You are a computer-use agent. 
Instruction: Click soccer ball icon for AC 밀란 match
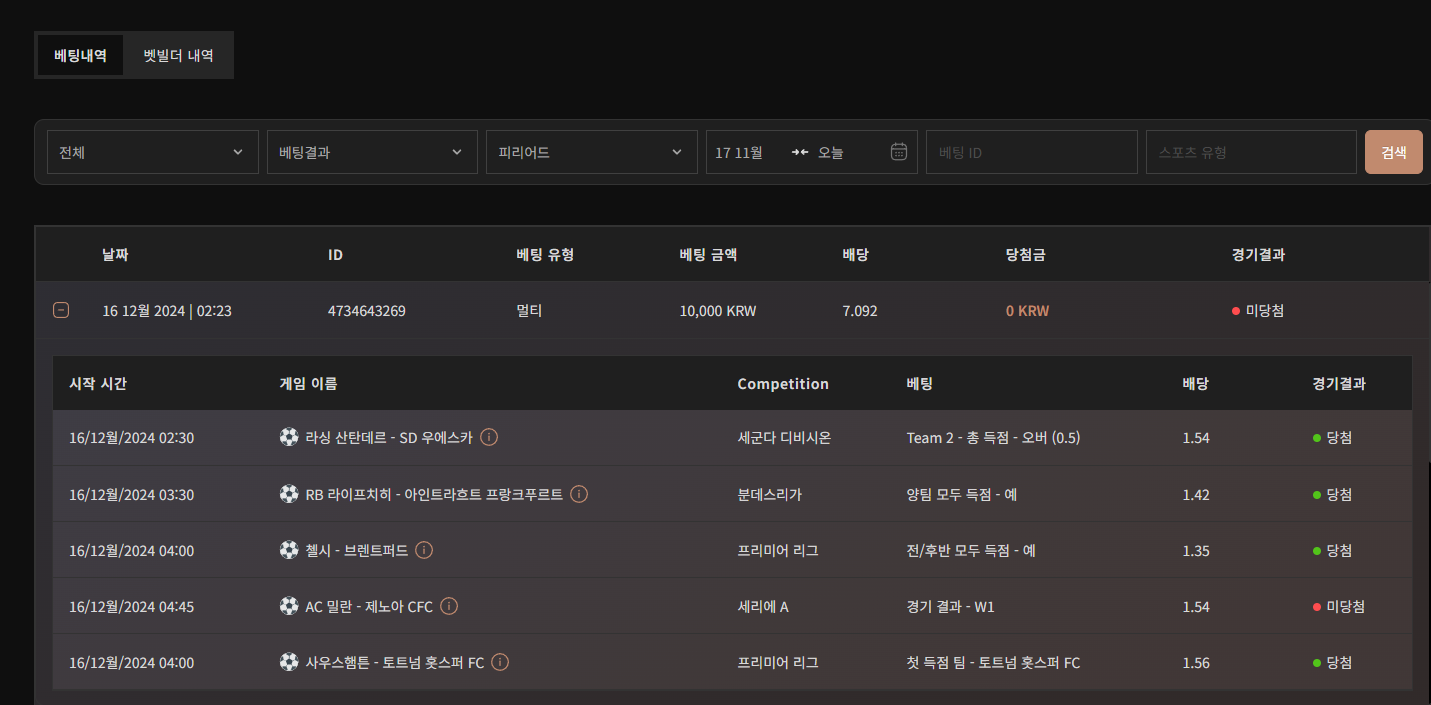[289, 606]
